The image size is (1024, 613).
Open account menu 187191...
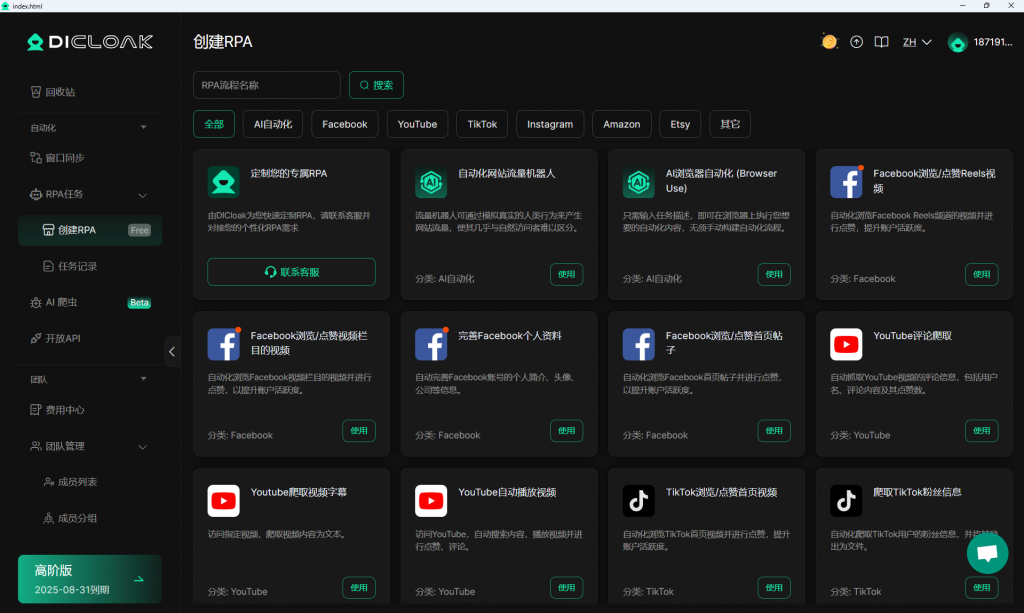coord(993,42)
